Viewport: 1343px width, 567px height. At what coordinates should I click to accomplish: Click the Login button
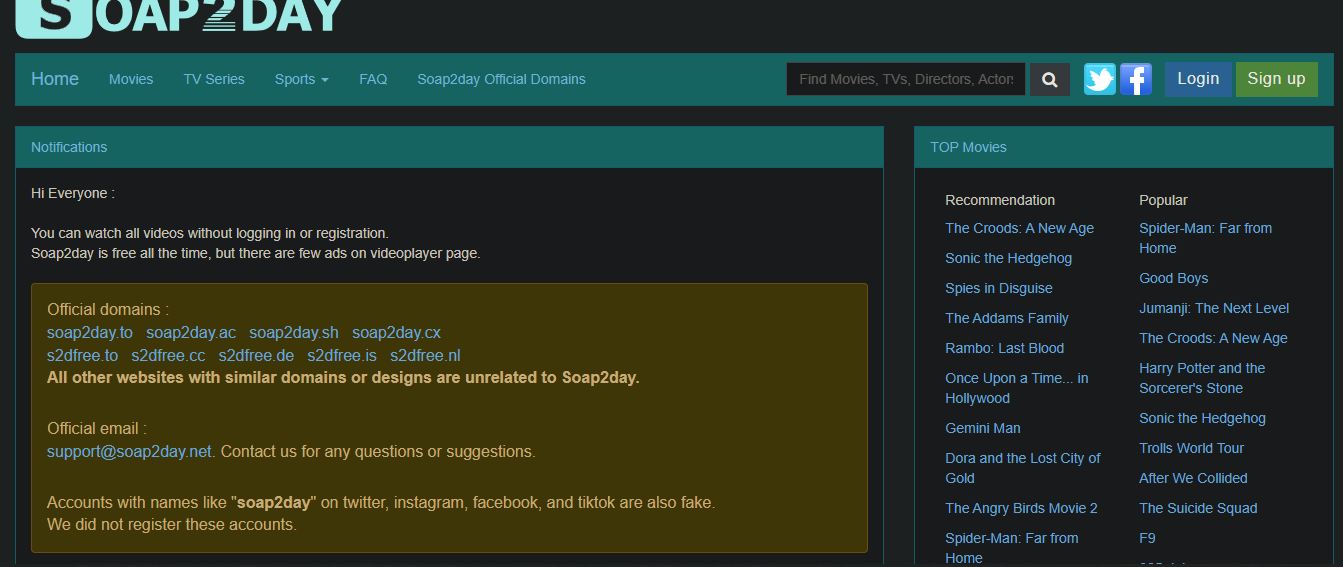[x=1198, y=79]
